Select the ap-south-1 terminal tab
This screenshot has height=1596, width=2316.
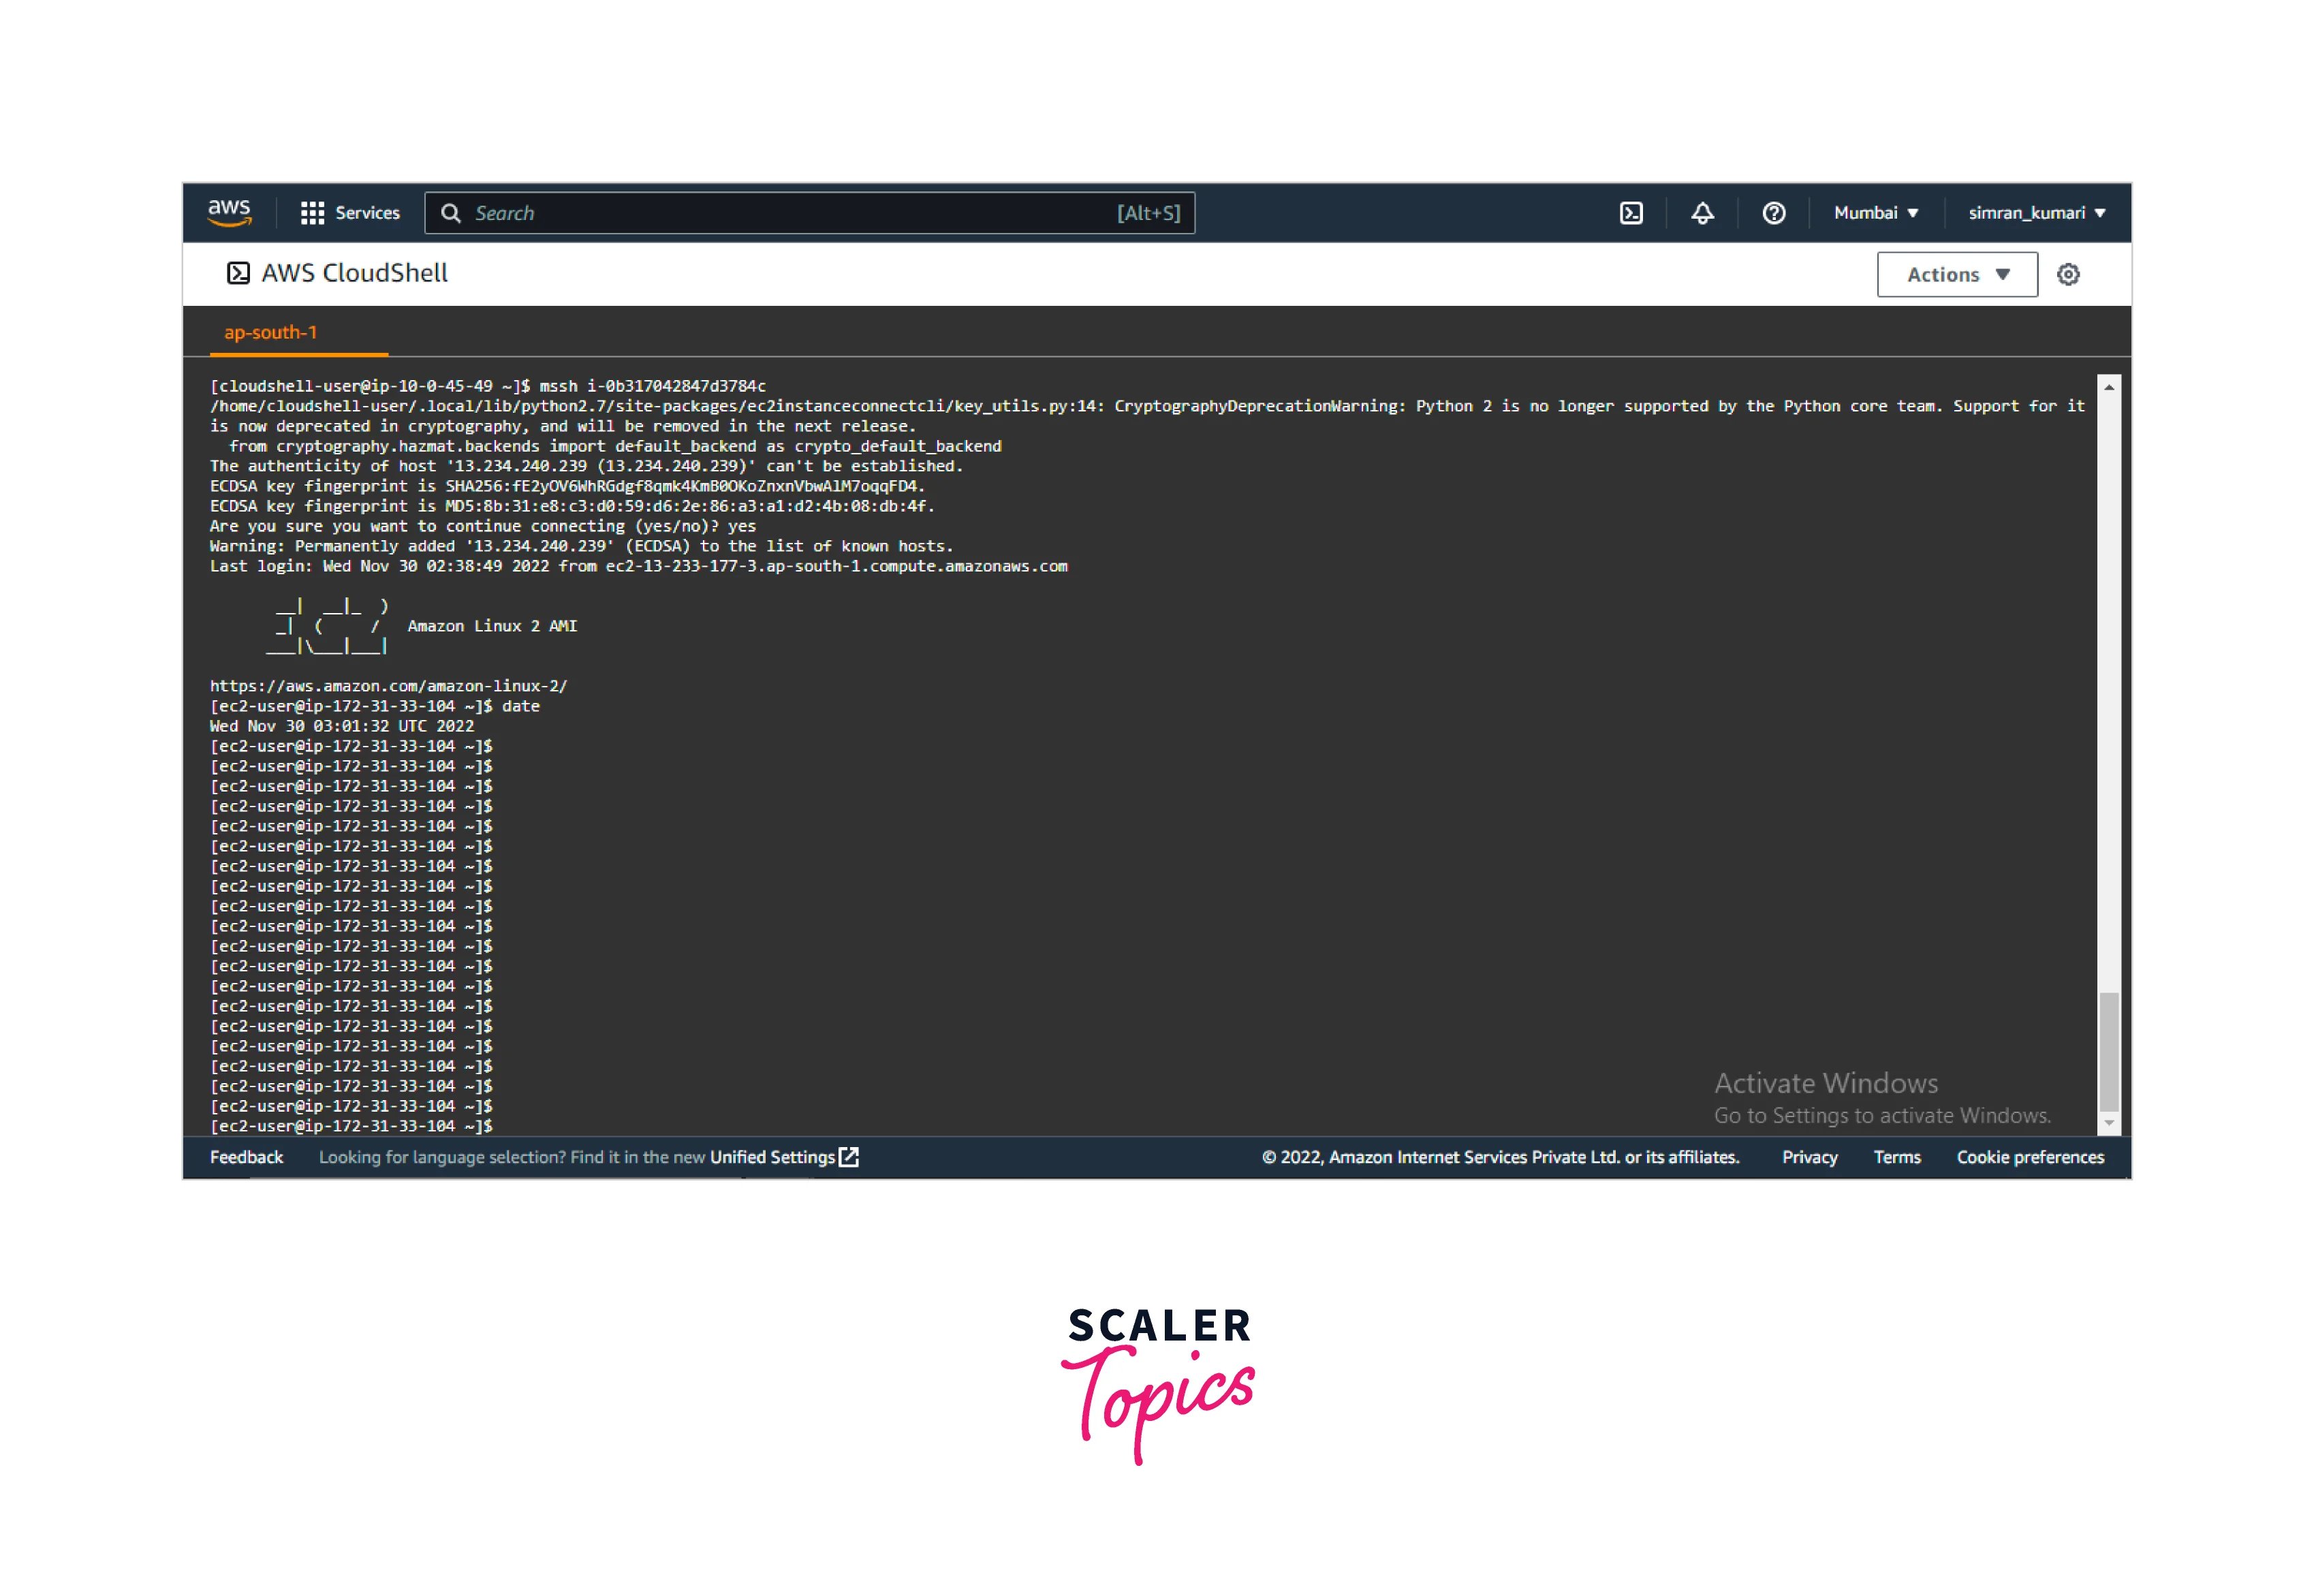coord(270,332)
